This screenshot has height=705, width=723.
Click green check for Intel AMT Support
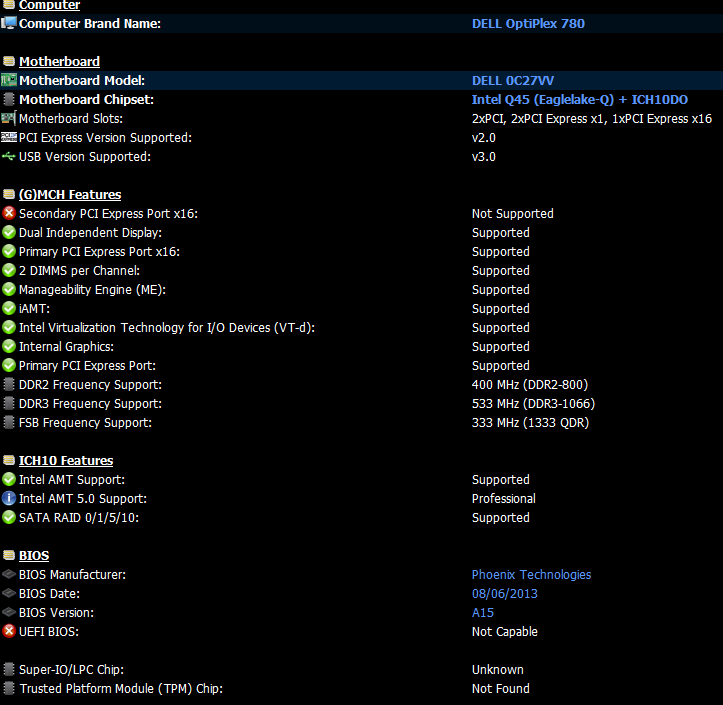[9, 480]
